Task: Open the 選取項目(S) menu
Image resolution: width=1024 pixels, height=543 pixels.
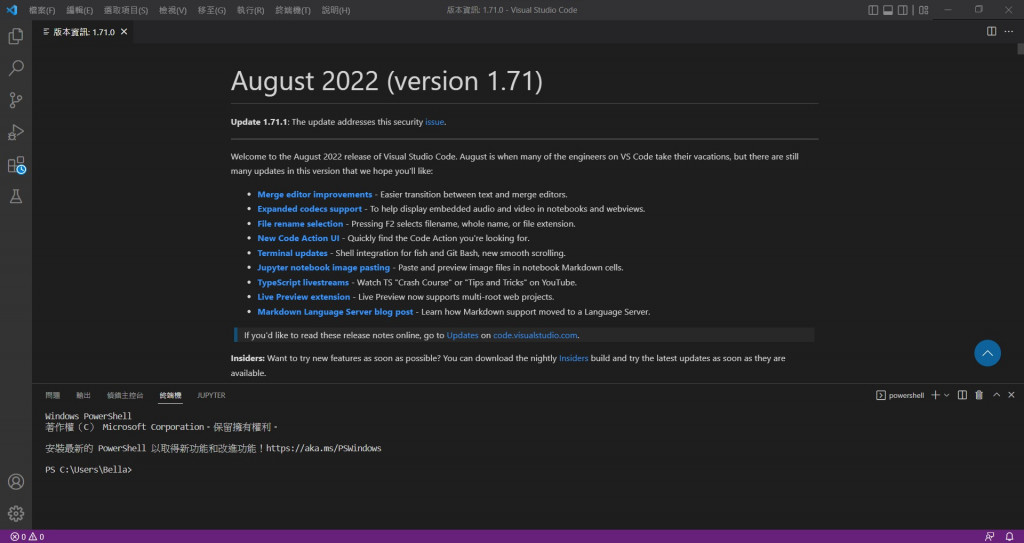Action: point(126,10)
